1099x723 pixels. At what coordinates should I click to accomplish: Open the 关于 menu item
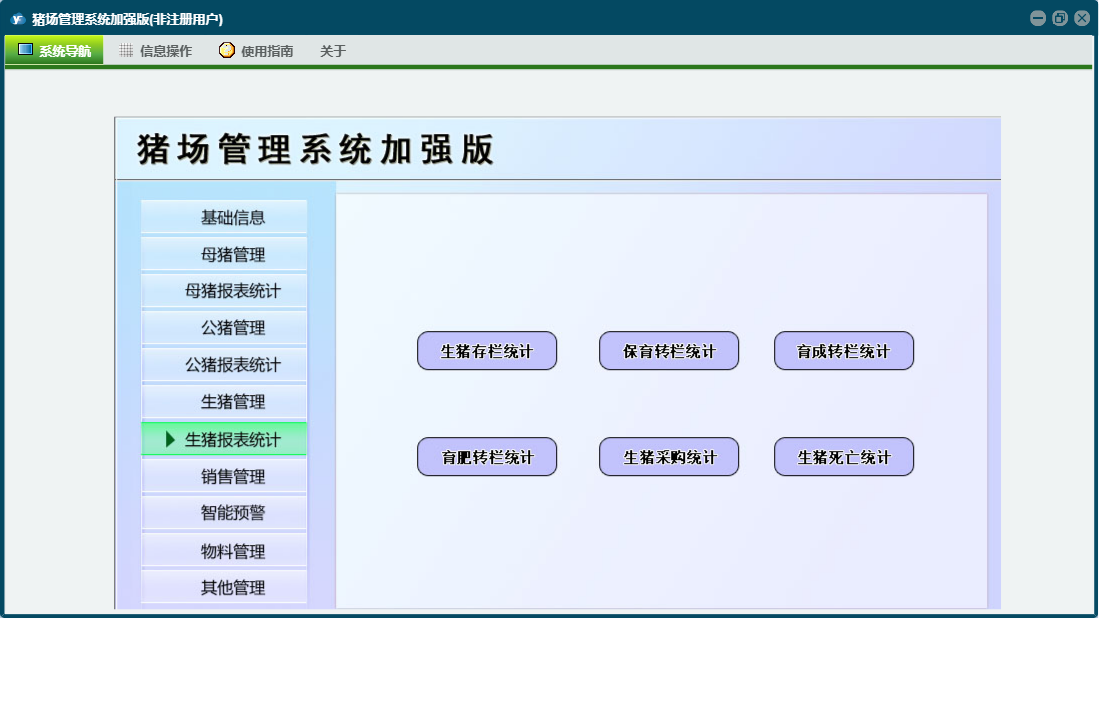pos(333,51)
